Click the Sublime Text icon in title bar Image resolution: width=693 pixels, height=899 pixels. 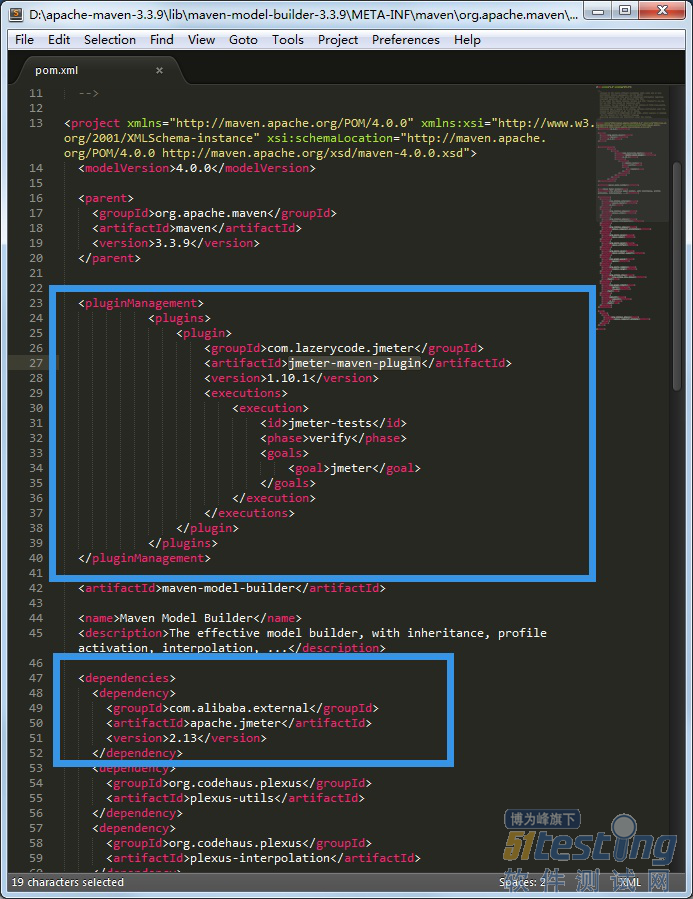(17, 14)
